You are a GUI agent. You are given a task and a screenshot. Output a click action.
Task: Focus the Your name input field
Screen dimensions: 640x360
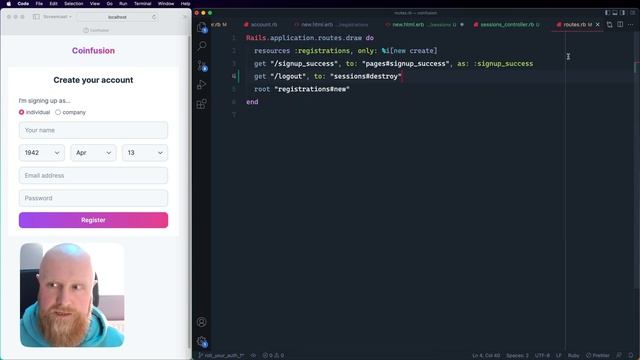point(93,130)
